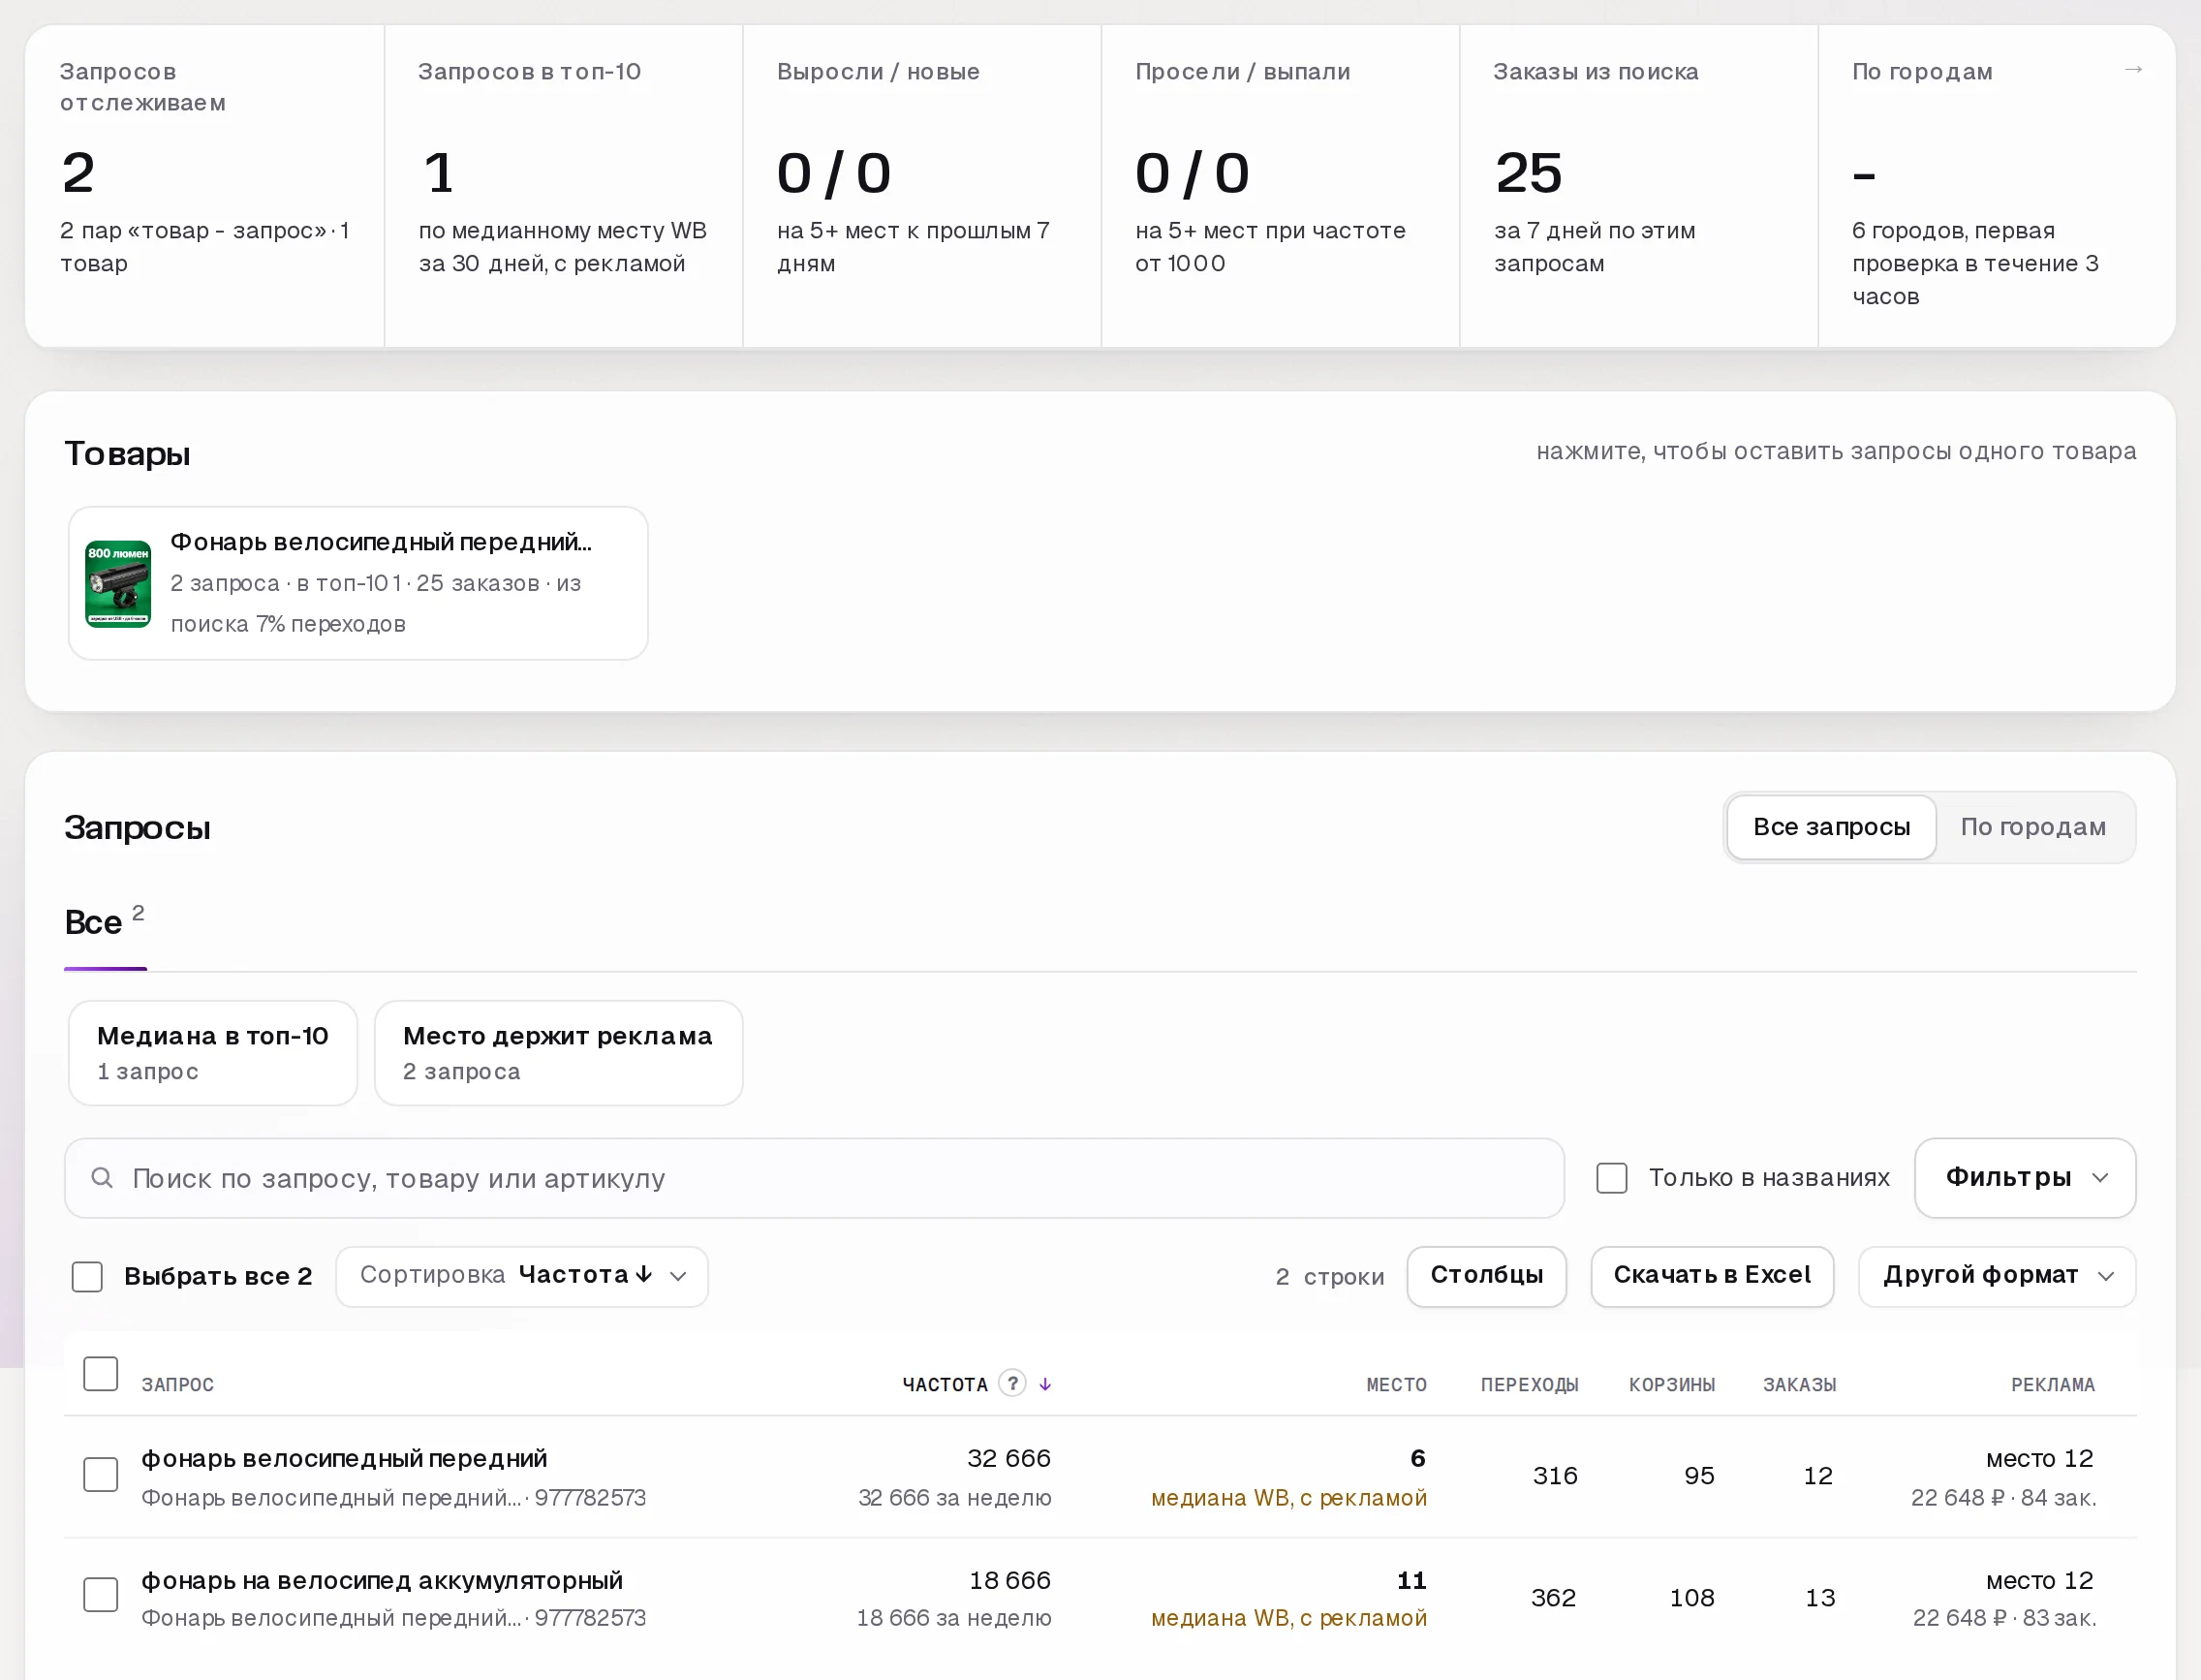Viewport: 2201px width, 1680px height.
Task: Click Скачать в Excel button
Action: tap(1712, 1276)
